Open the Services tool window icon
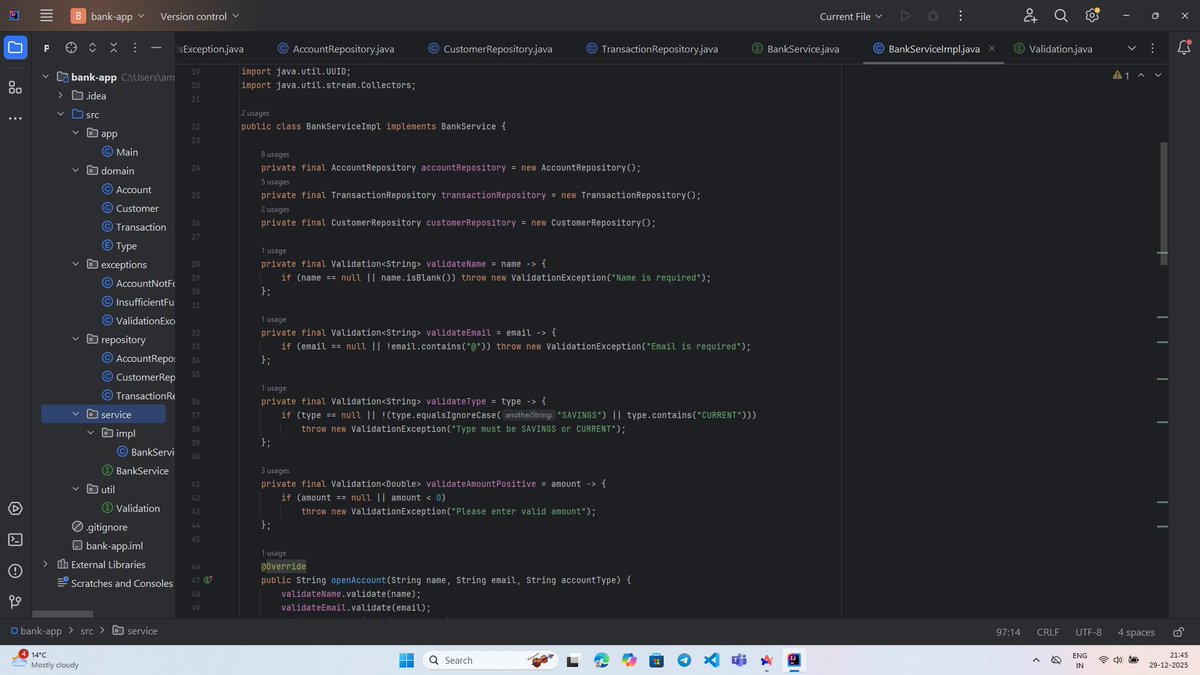Screen dimensions: 1200x675 [x=15, y=508]
